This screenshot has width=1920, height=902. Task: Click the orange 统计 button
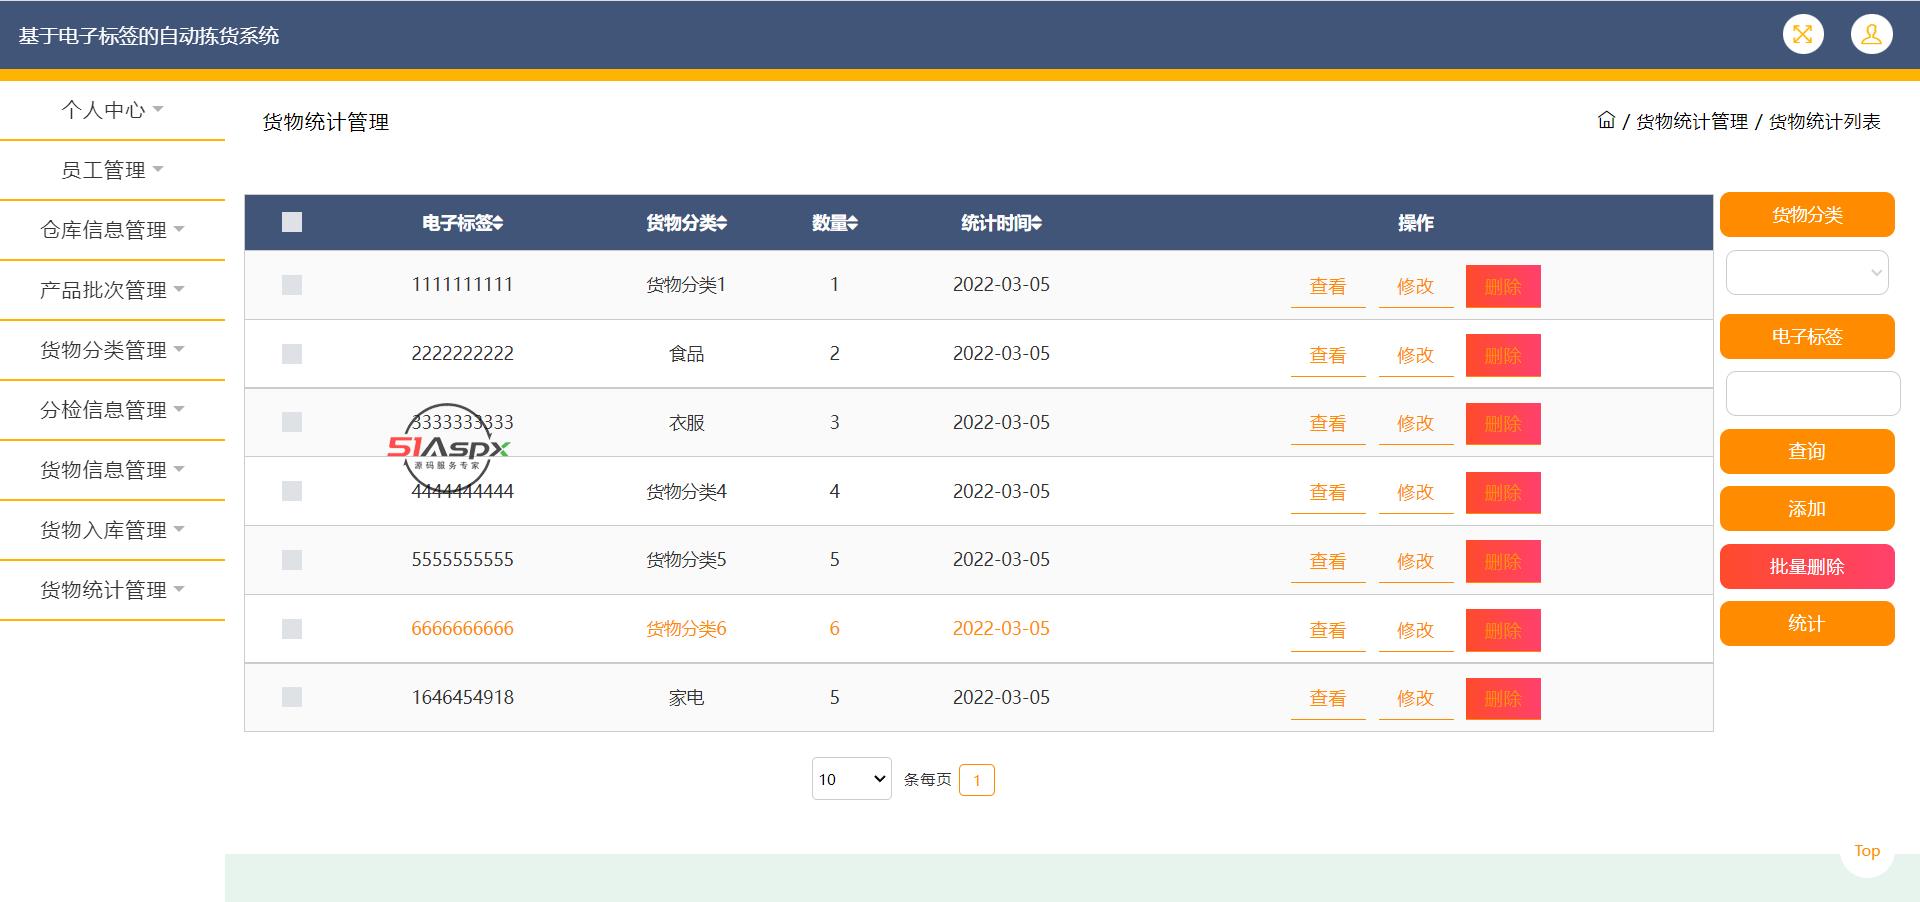click(1806, 624)
